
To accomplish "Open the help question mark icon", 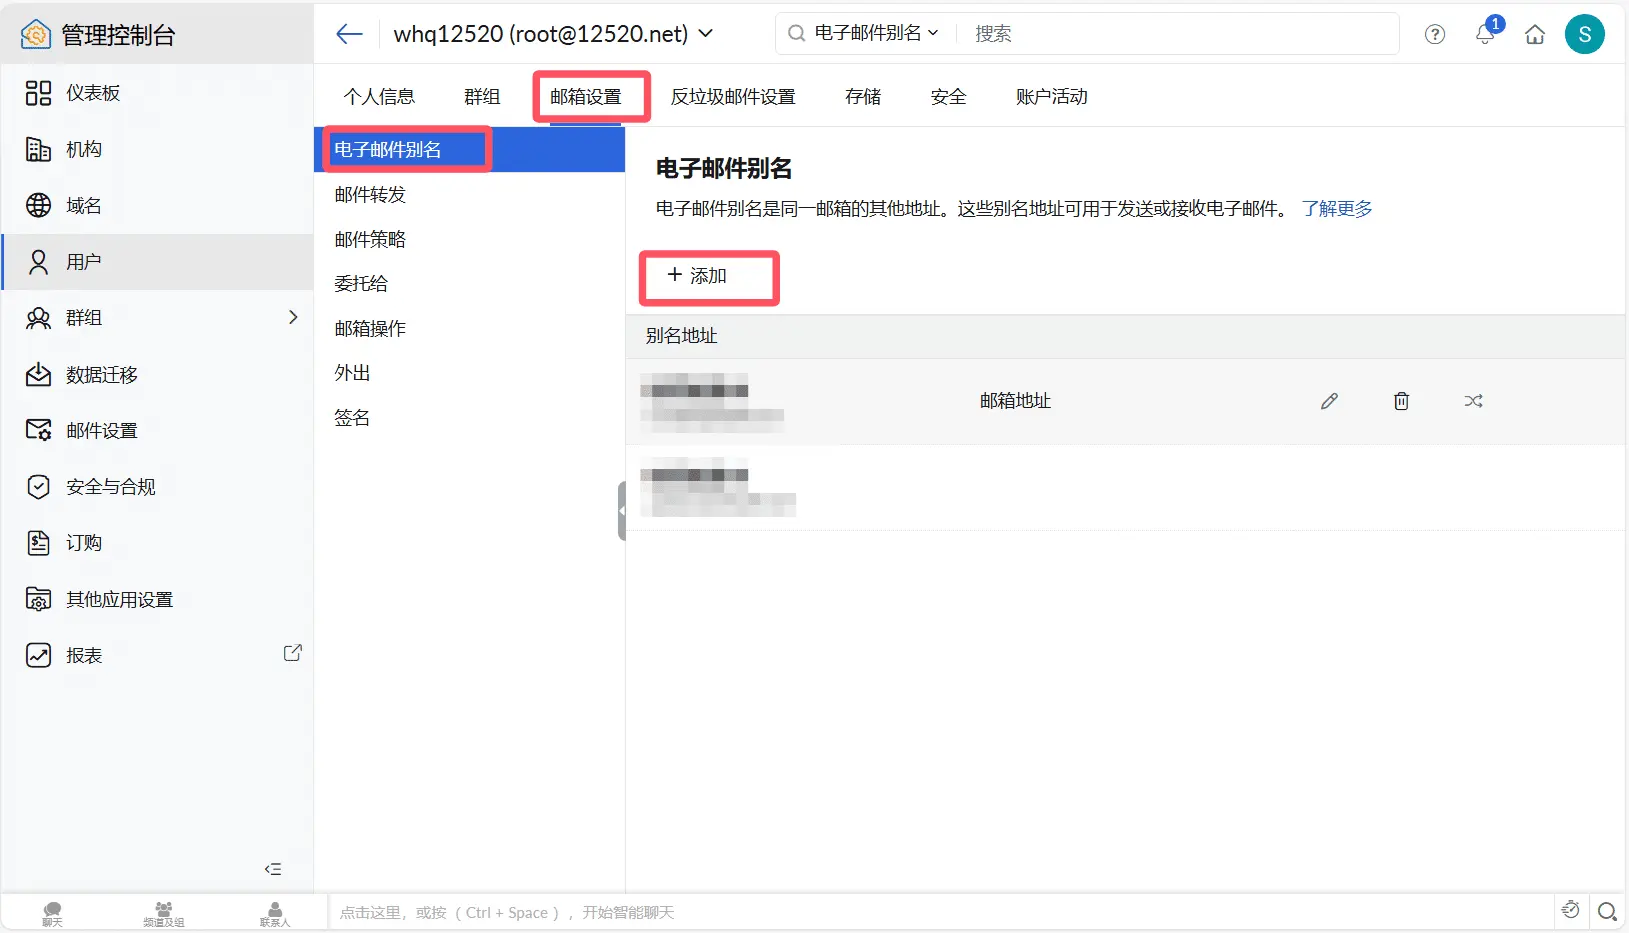I will [1435, 34].
